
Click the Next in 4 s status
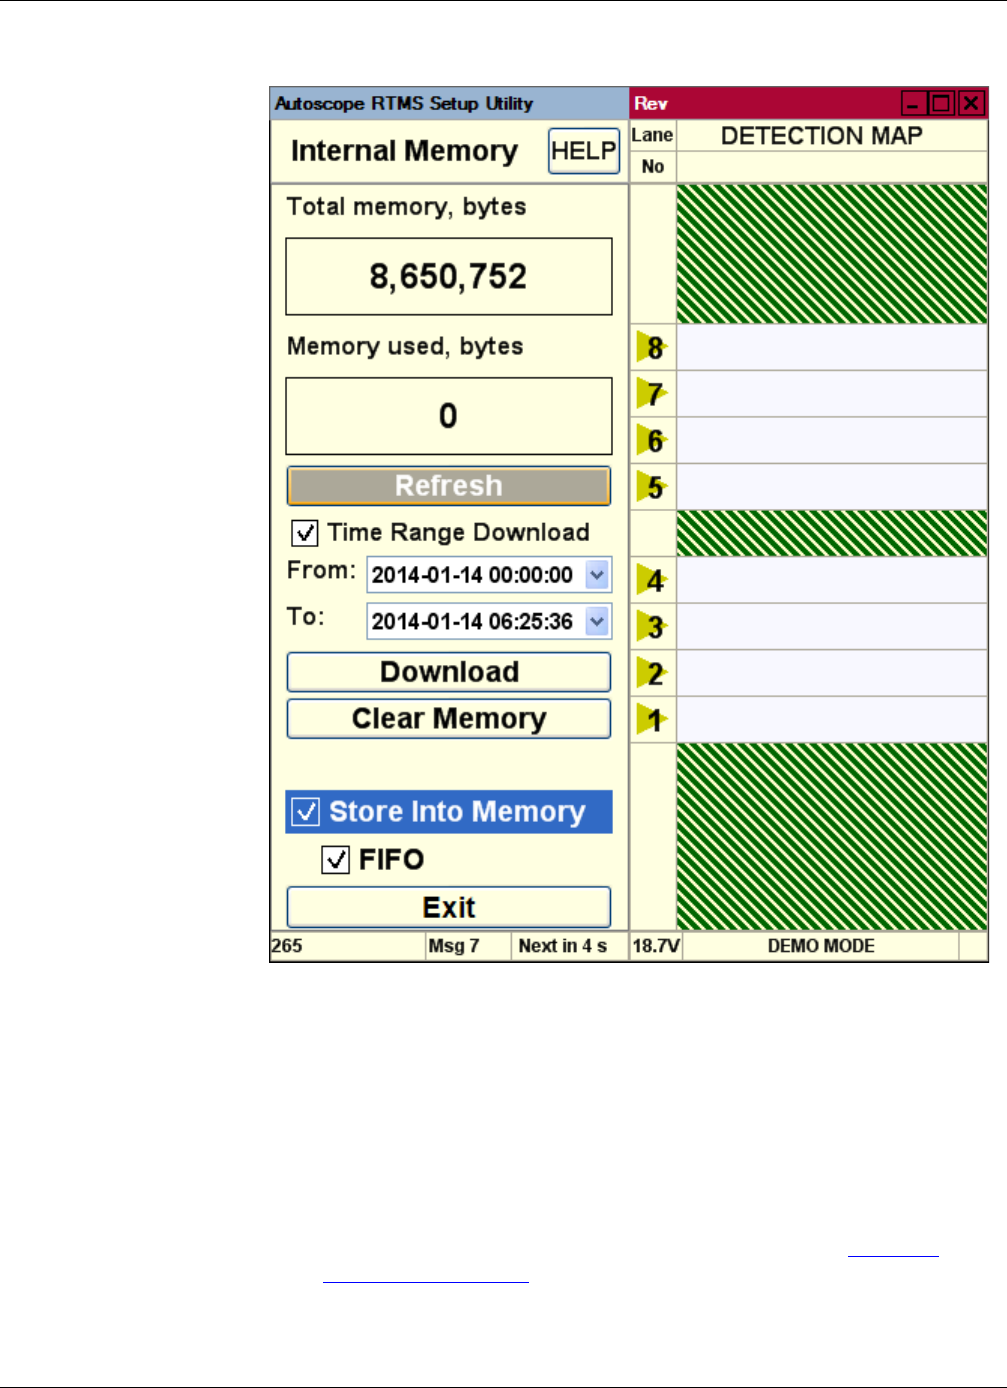tap(563, 946)
